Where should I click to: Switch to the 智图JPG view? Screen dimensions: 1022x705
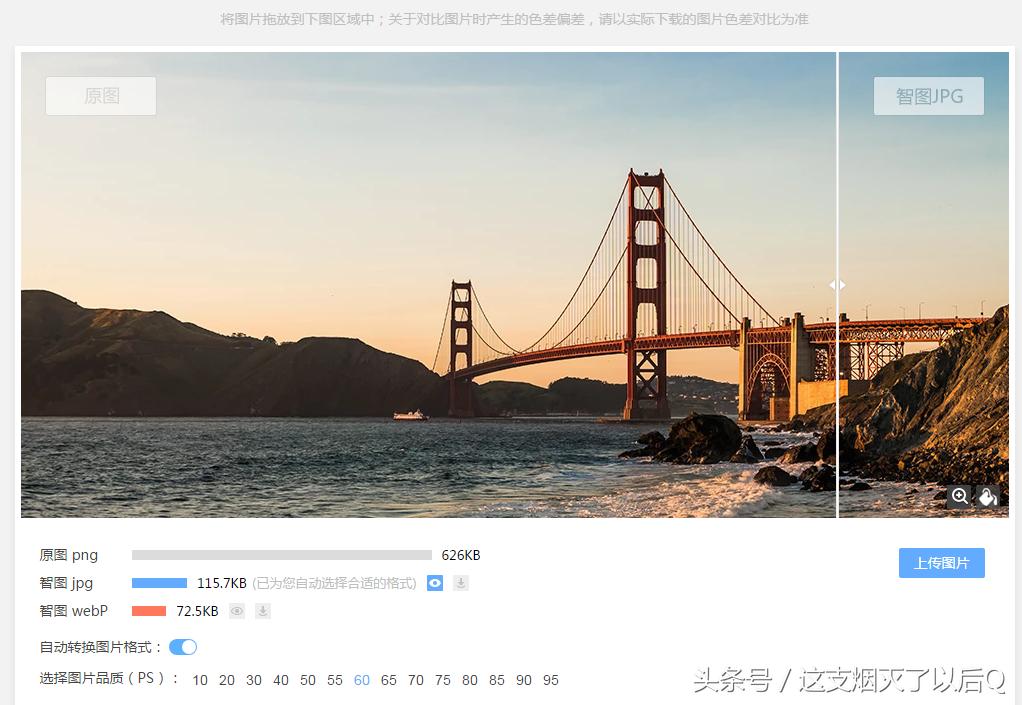928,95
